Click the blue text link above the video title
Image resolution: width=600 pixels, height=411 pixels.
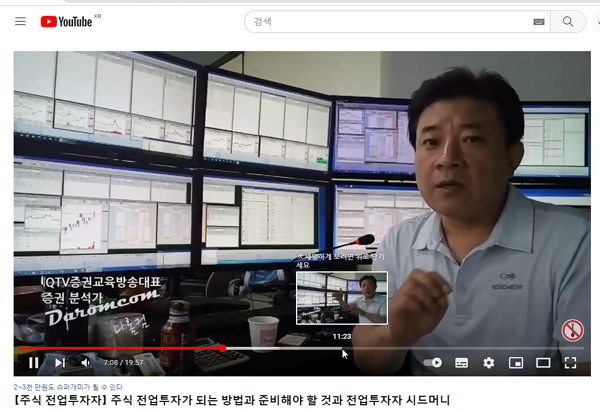pyautogui.click(x=68, y=387)
